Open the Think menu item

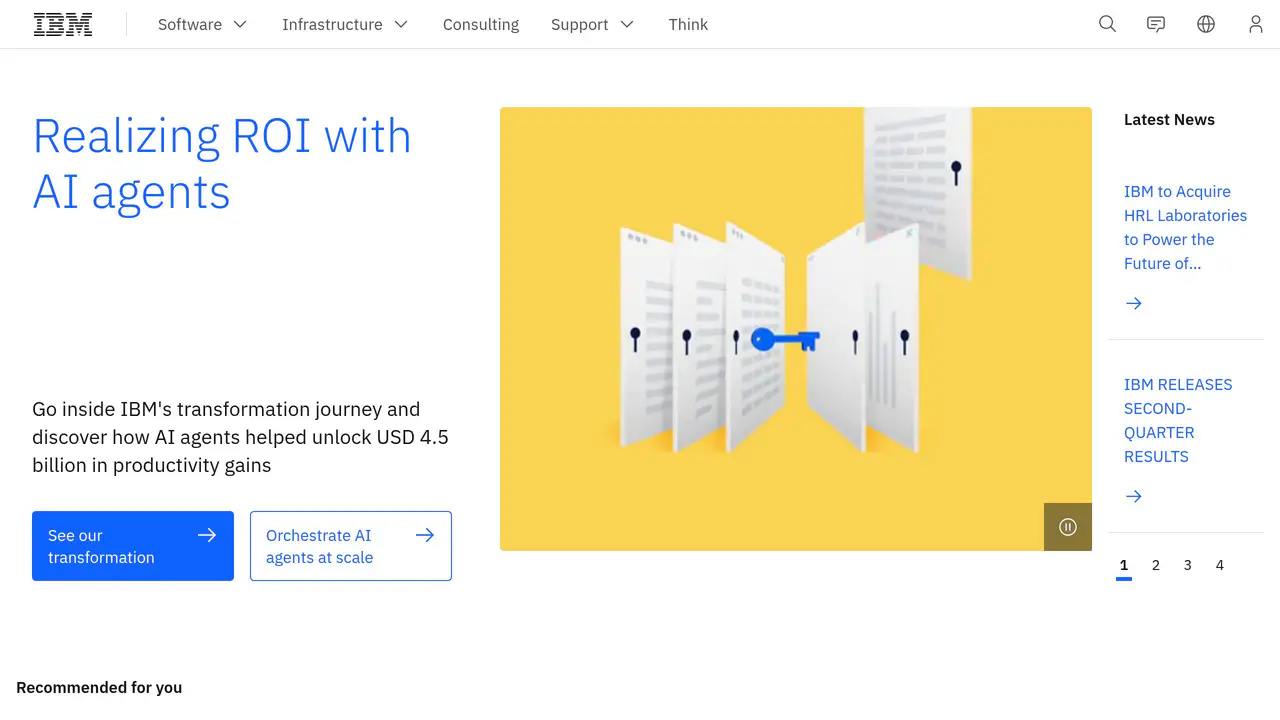pos(688,24)
